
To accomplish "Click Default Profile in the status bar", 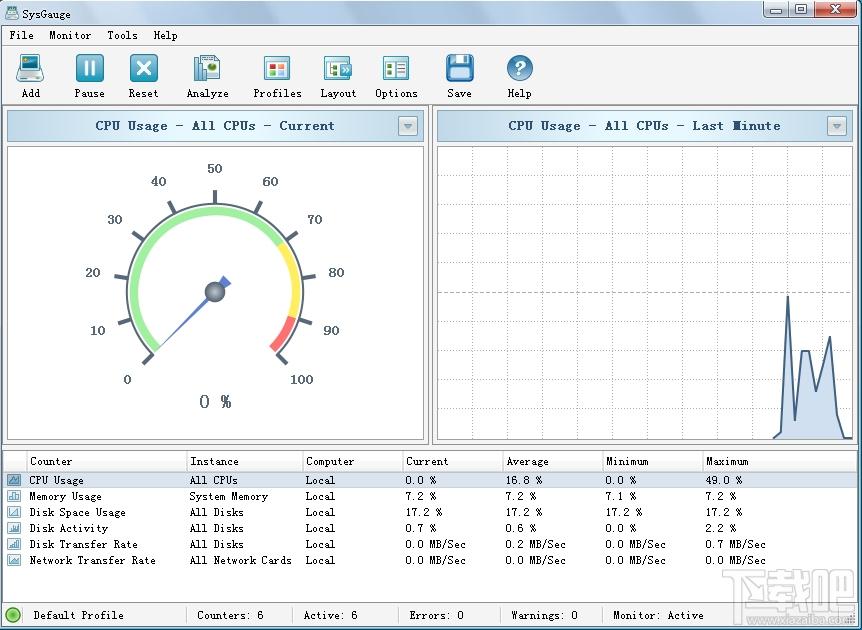I will (x=79, y=615).
